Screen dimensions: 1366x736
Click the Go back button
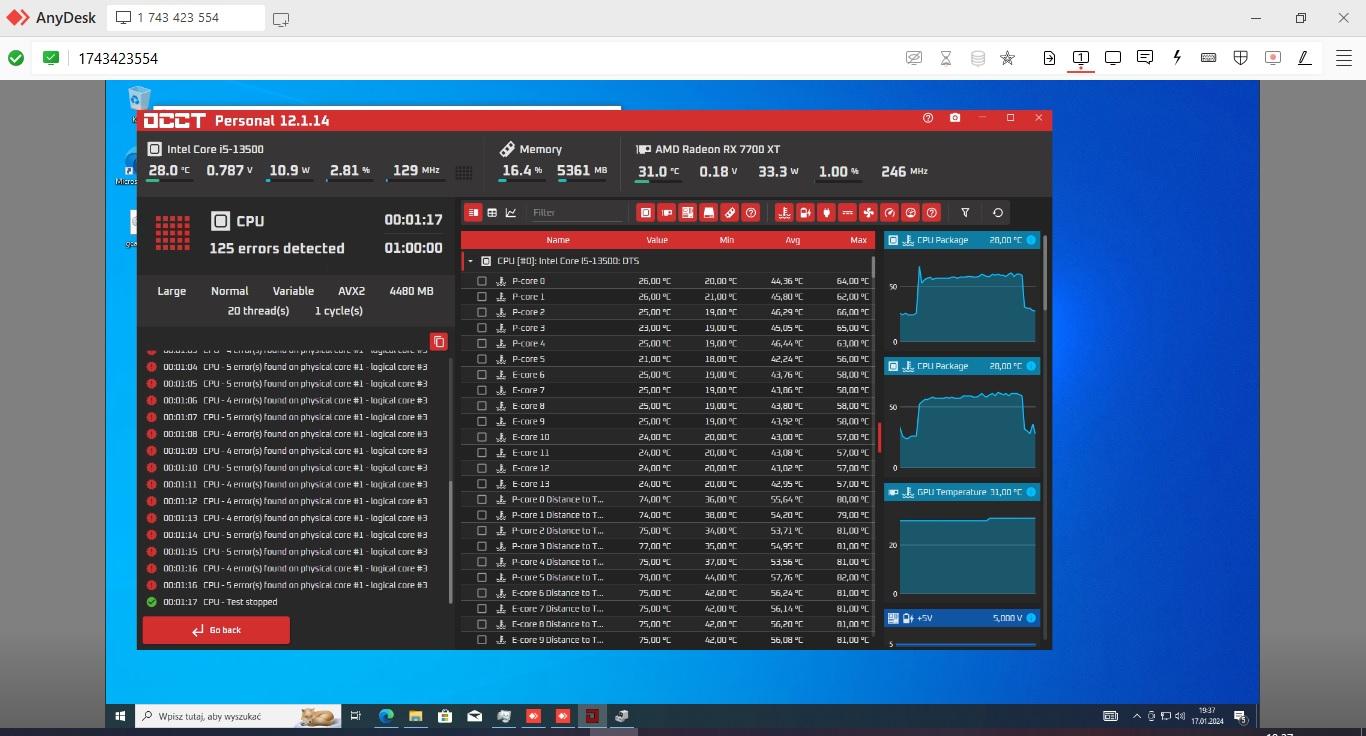click(x=216, y=630)
